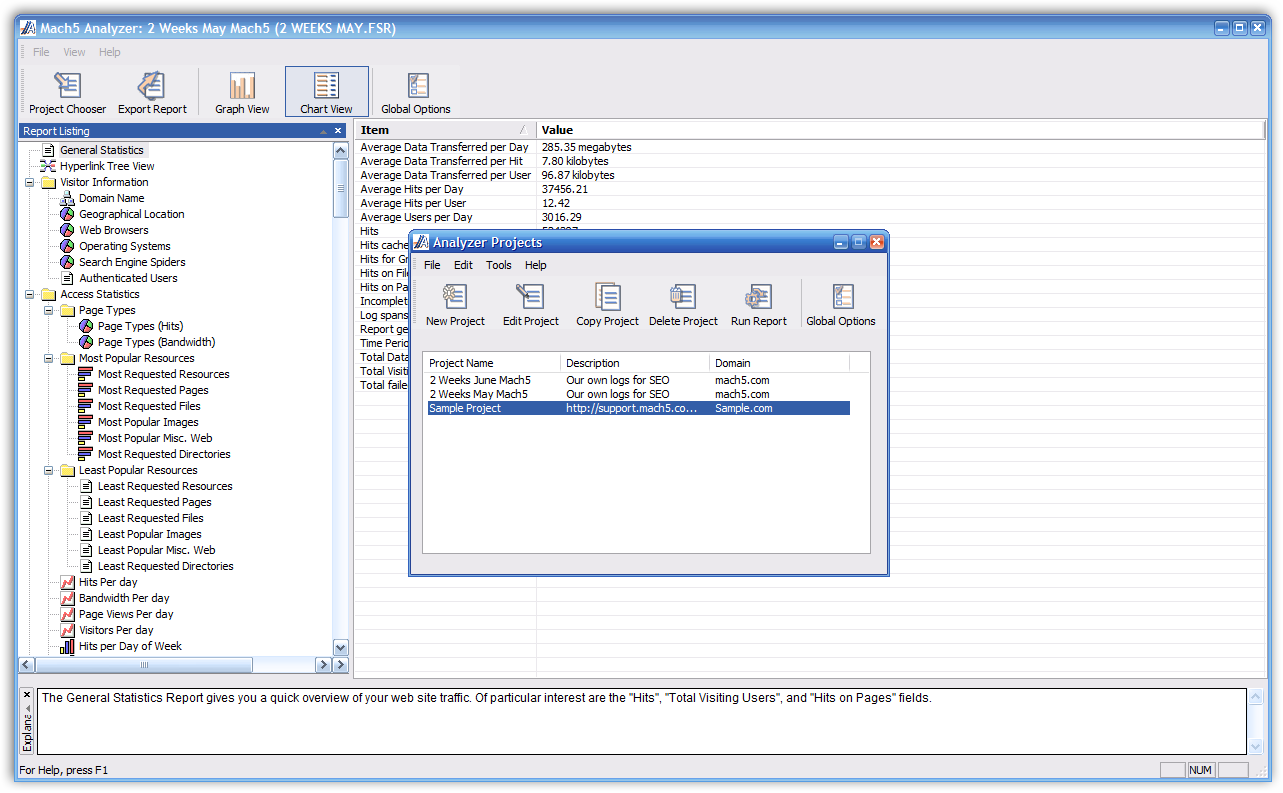Screen dimensions: 1283x793
Task: Open Page Views Per day report
Action: point(126,614)
